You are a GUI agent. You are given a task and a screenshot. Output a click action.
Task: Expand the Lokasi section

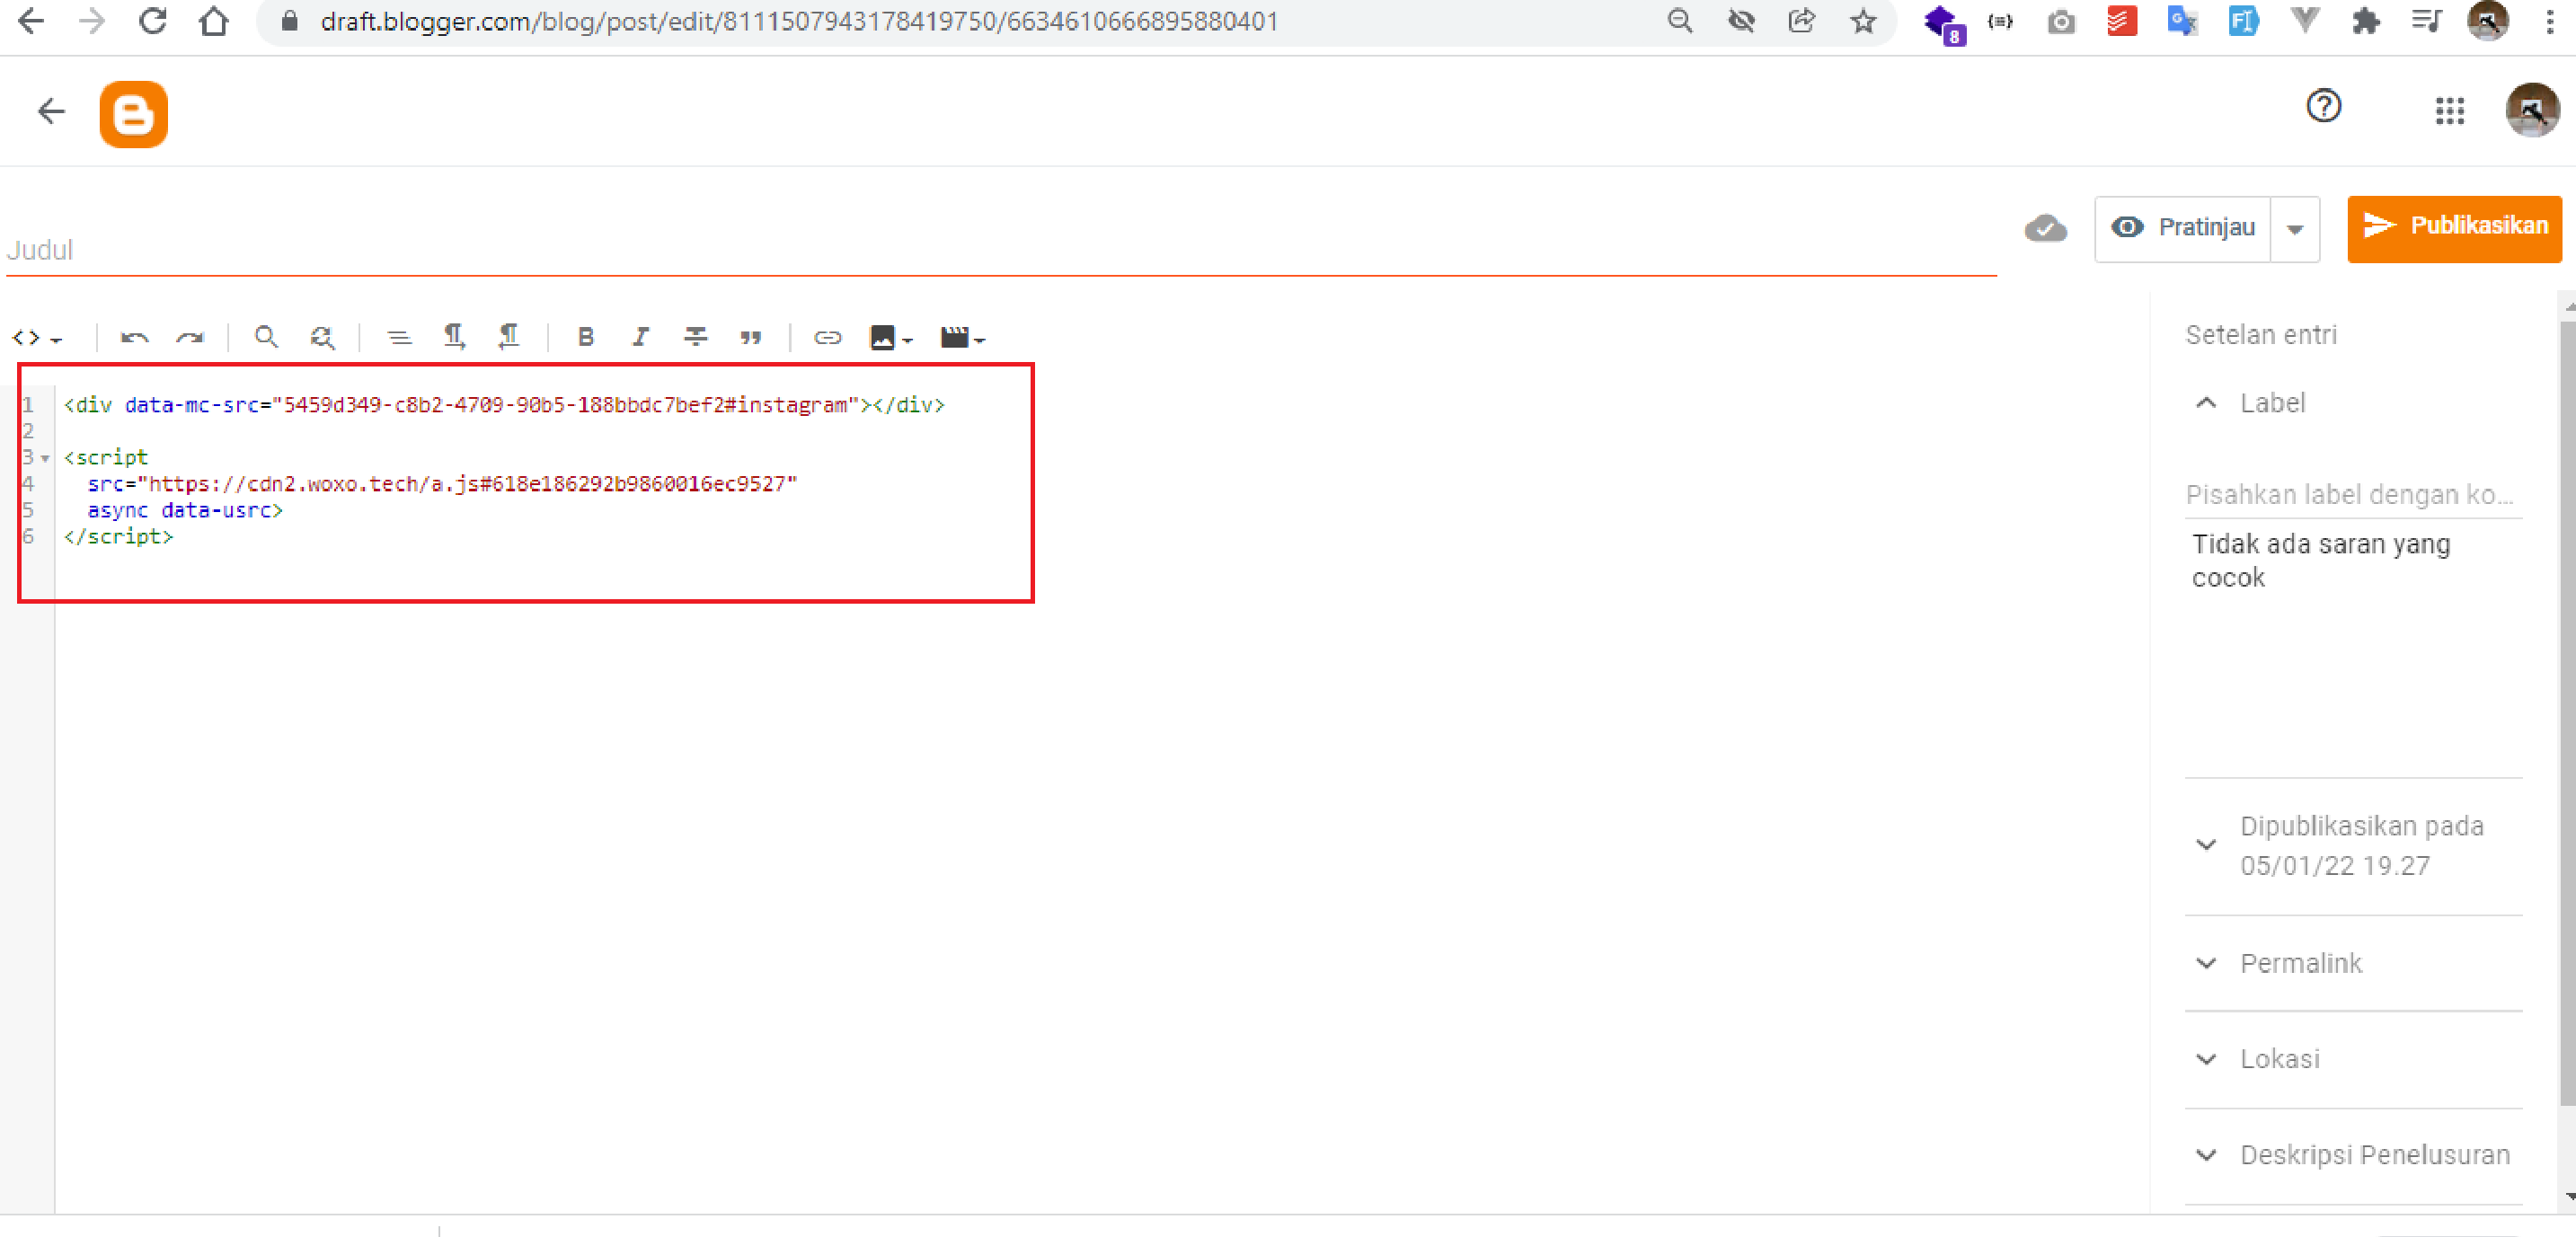(2206, 1059)
